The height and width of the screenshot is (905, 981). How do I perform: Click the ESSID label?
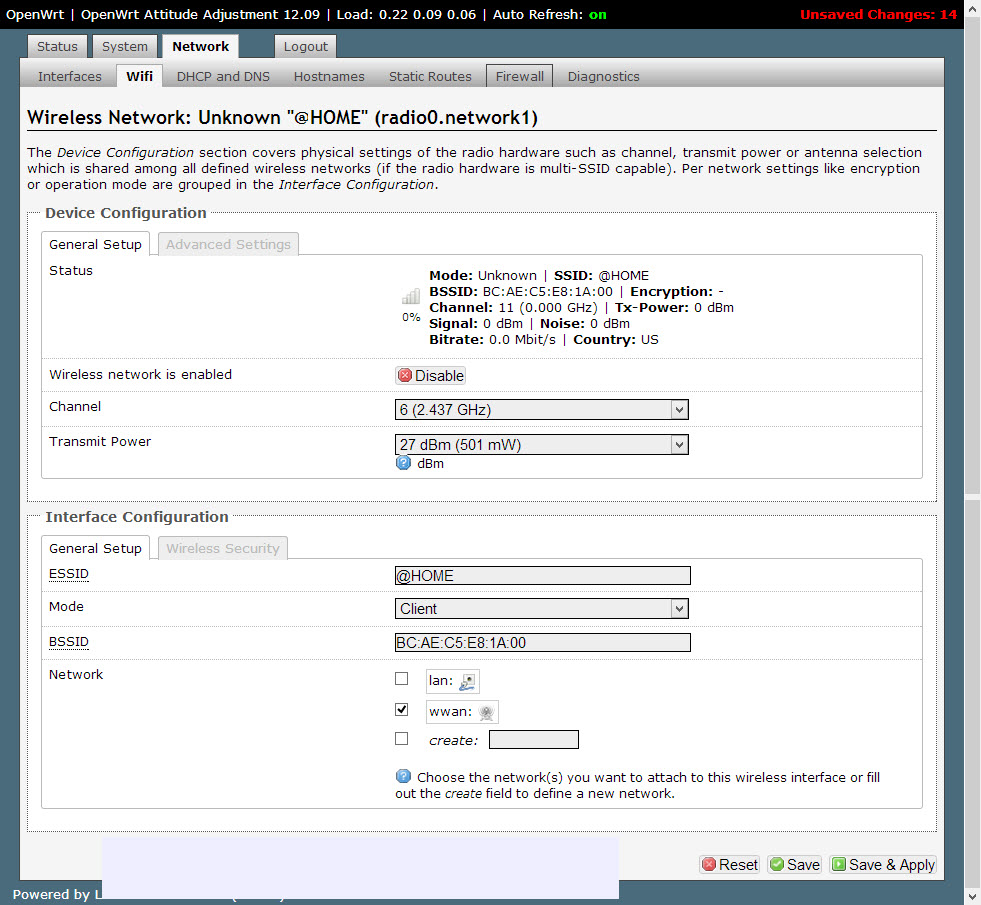pos(69,574)
